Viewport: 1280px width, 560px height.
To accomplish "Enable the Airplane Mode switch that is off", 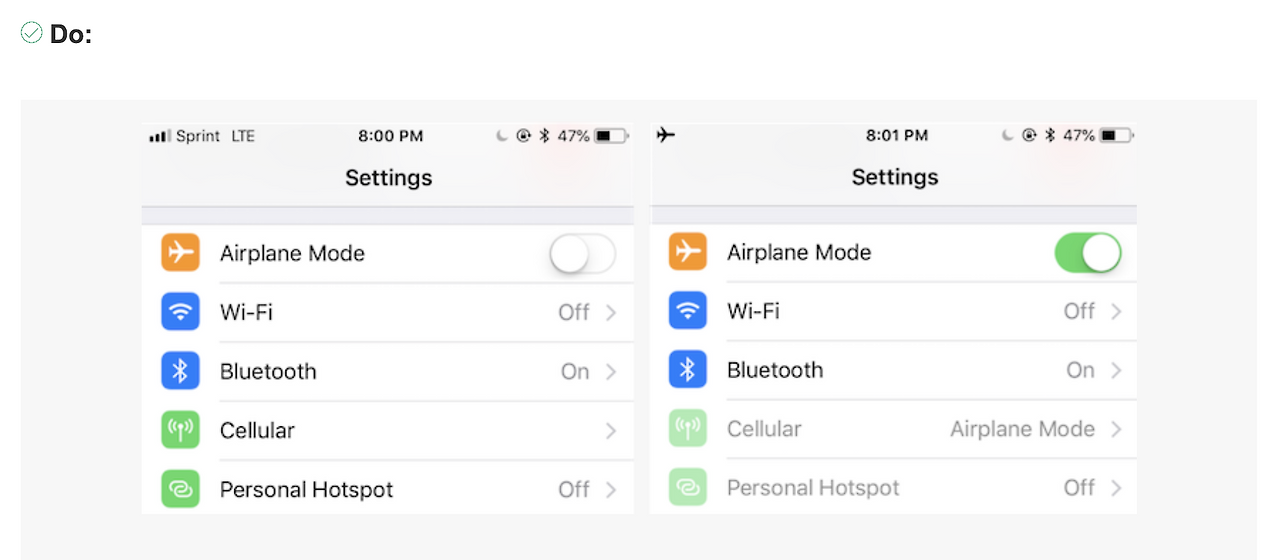I will click(583, 254).
